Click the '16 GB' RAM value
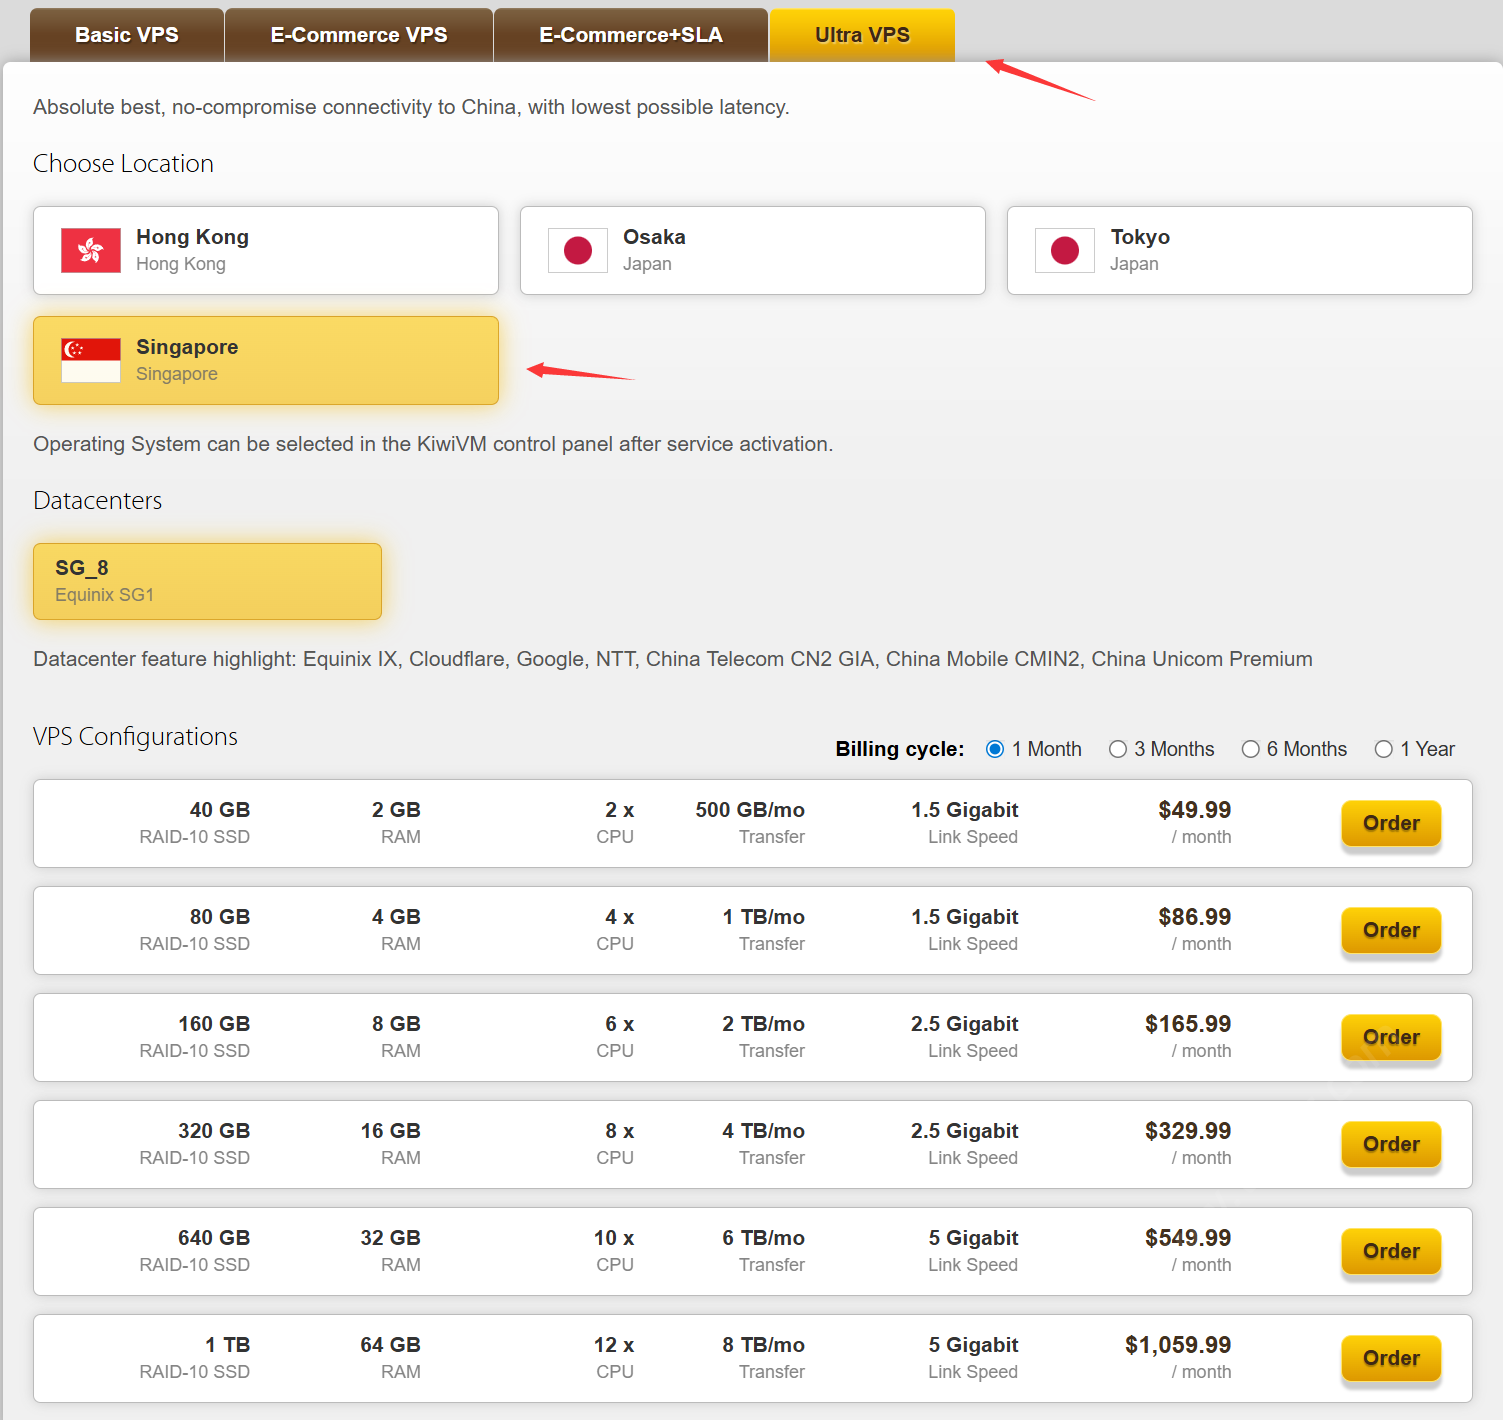Image resolution: width=1503 pixels, height=1420 pixels. (391, 1131)
